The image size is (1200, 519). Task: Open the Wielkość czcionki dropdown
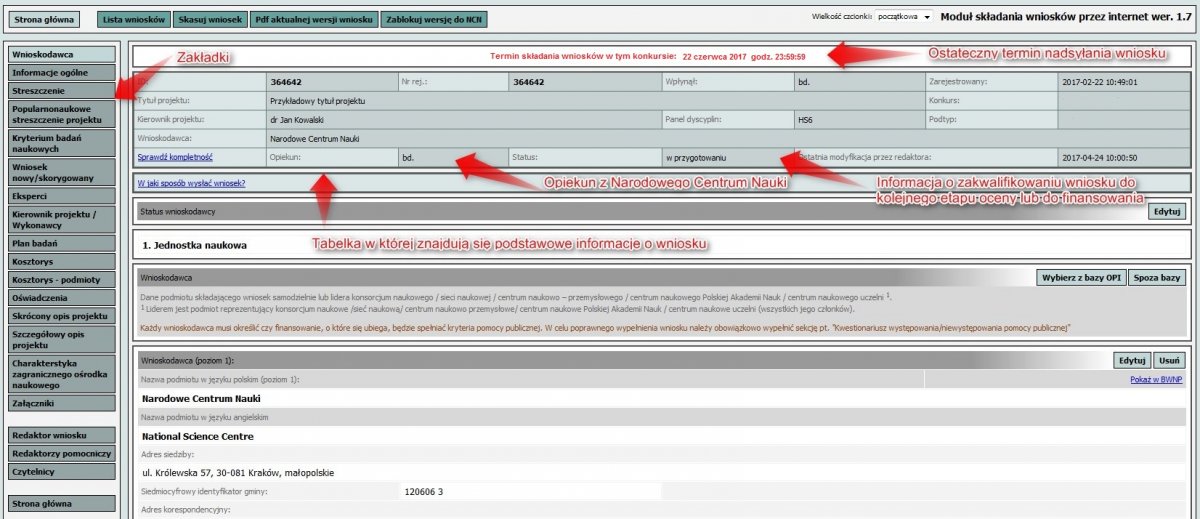coord(904,17)
